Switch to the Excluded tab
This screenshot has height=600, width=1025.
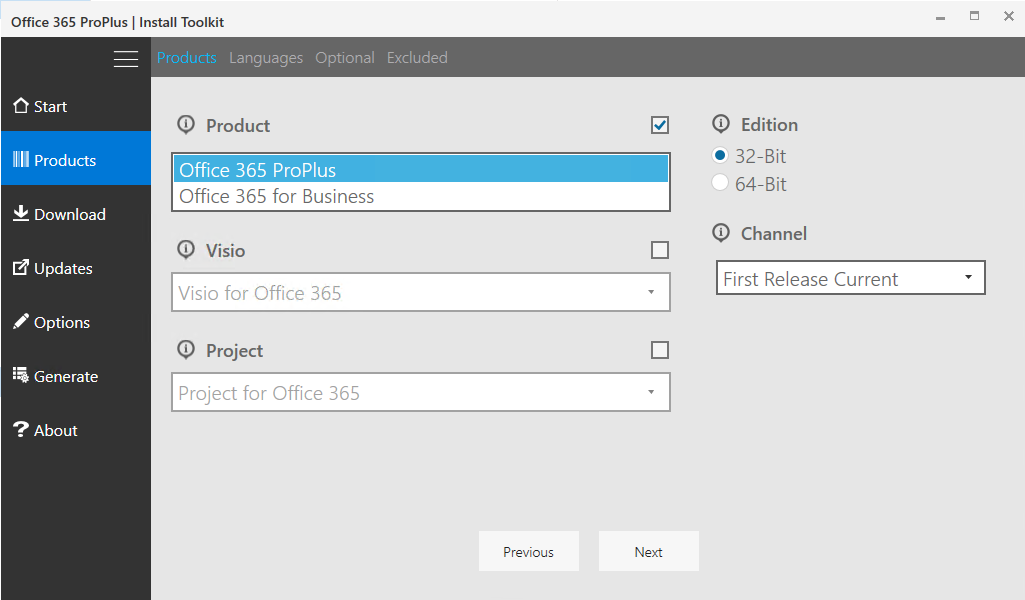(417, 57)
